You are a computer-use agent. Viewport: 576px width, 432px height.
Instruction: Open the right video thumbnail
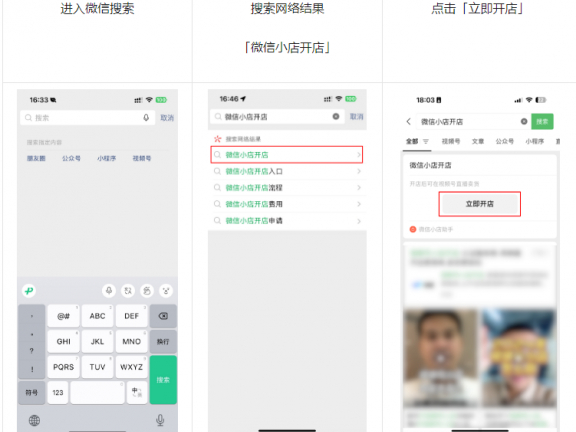coord(518,358)
